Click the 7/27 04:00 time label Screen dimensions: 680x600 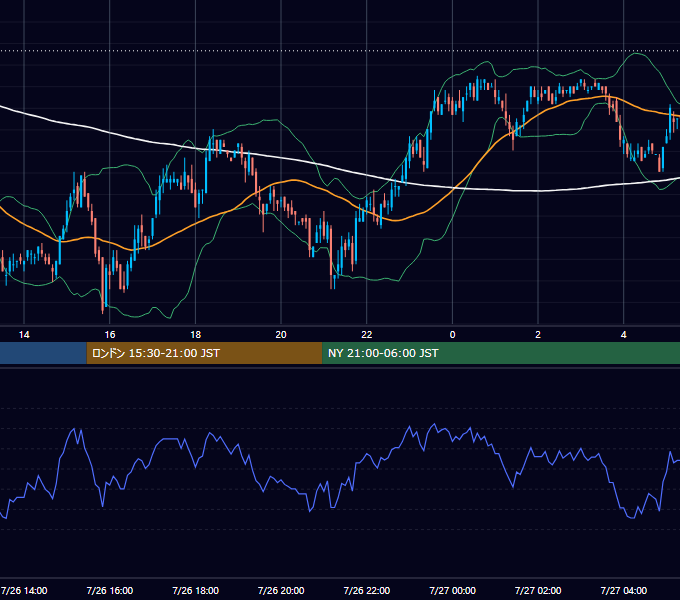(624, 590)
